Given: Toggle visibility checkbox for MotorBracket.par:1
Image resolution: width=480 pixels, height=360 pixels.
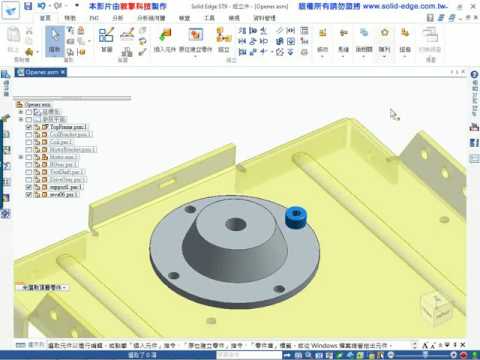Looking at the screenshot, I should pos(29,150).
